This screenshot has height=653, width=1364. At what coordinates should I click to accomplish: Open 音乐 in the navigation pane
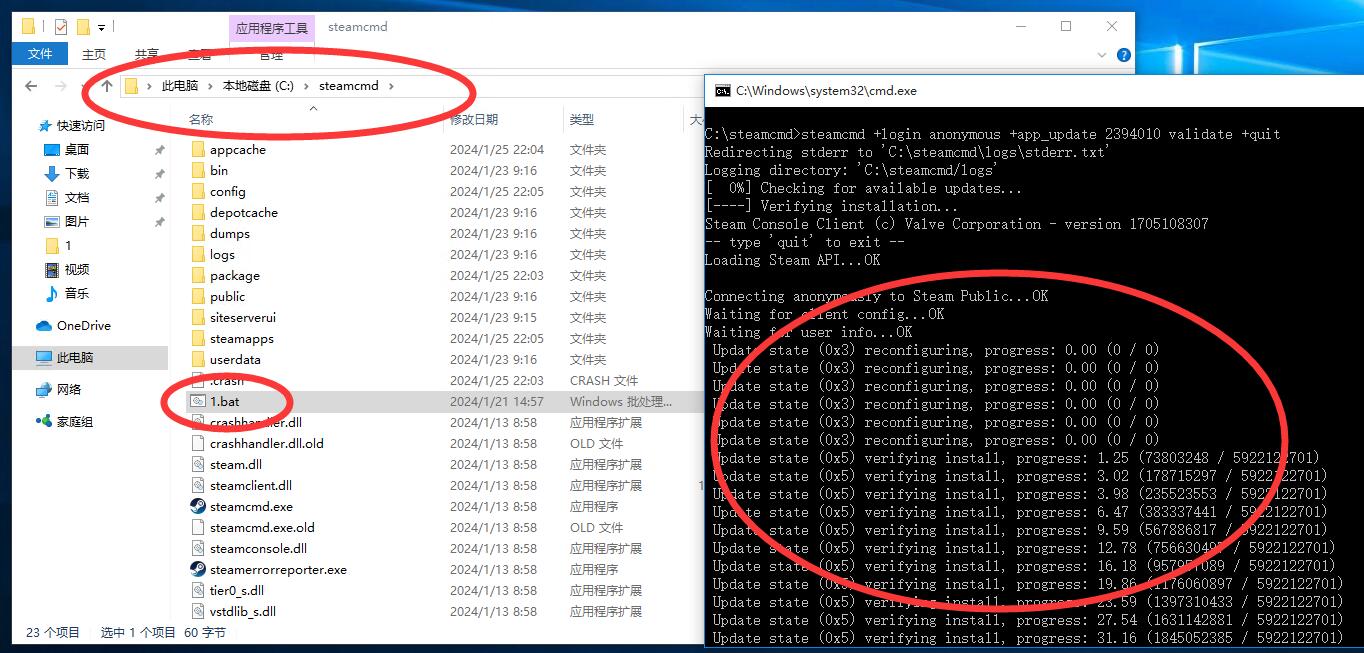tap(77, 294)
